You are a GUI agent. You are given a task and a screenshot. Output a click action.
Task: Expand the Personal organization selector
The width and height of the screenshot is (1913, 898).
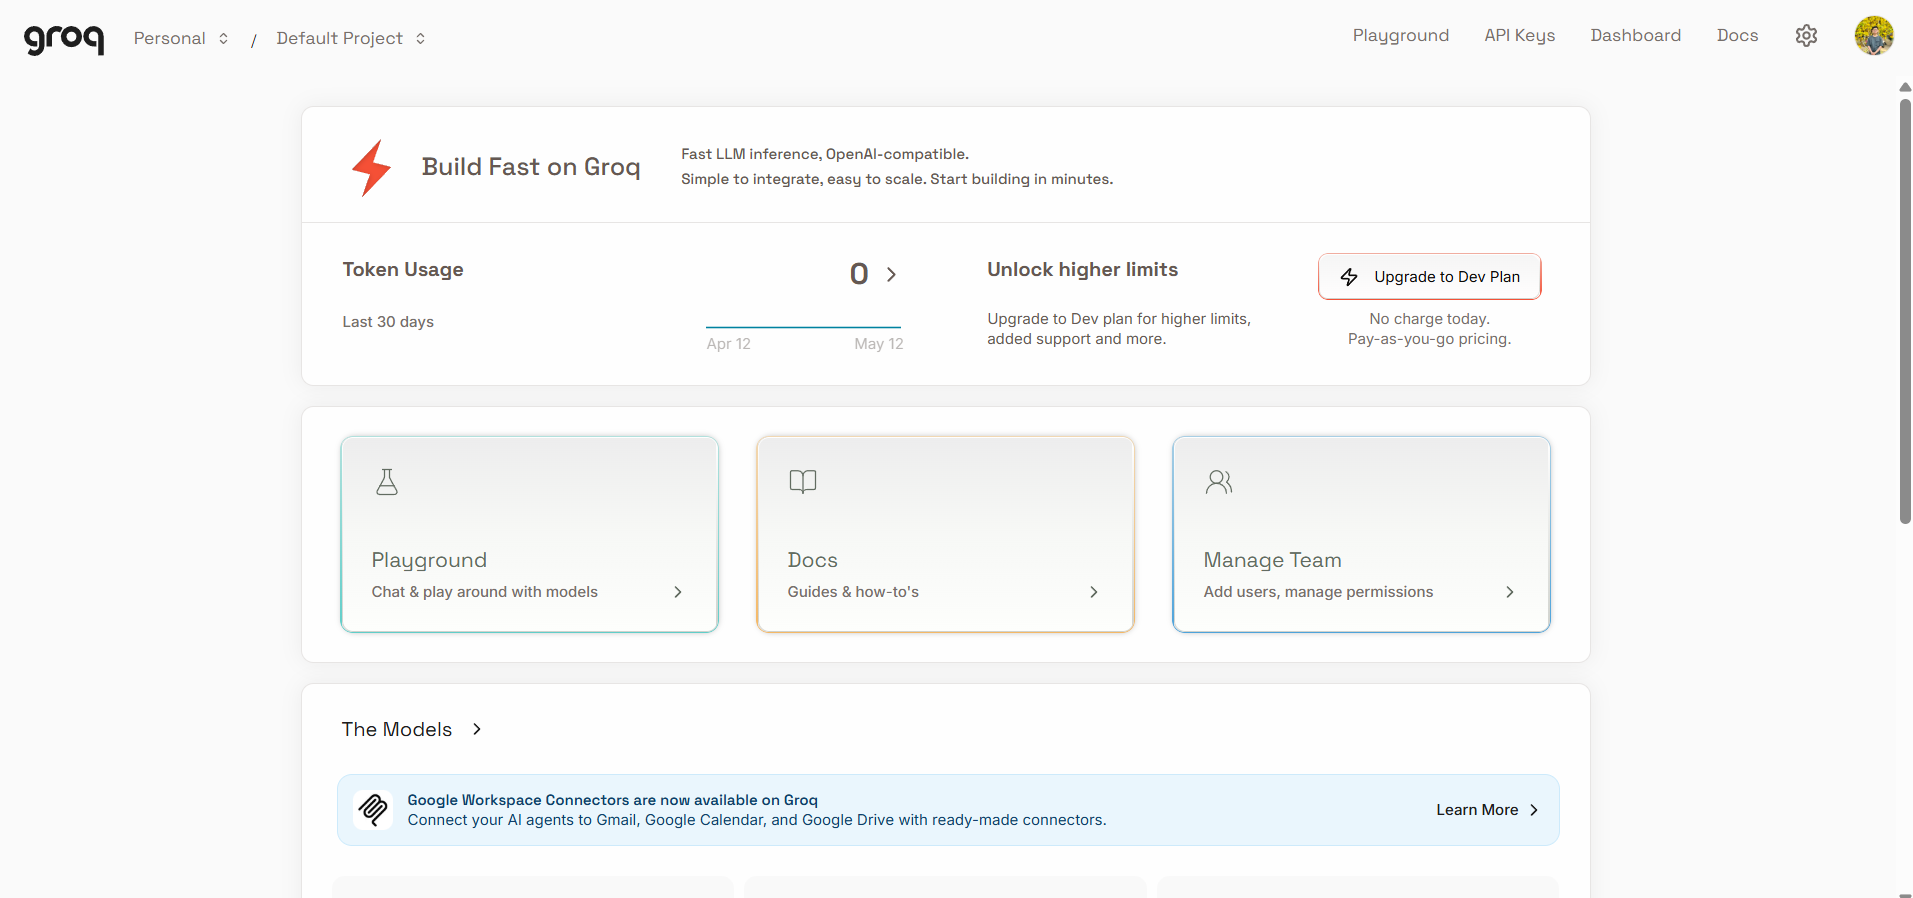(x=181, y=38)
